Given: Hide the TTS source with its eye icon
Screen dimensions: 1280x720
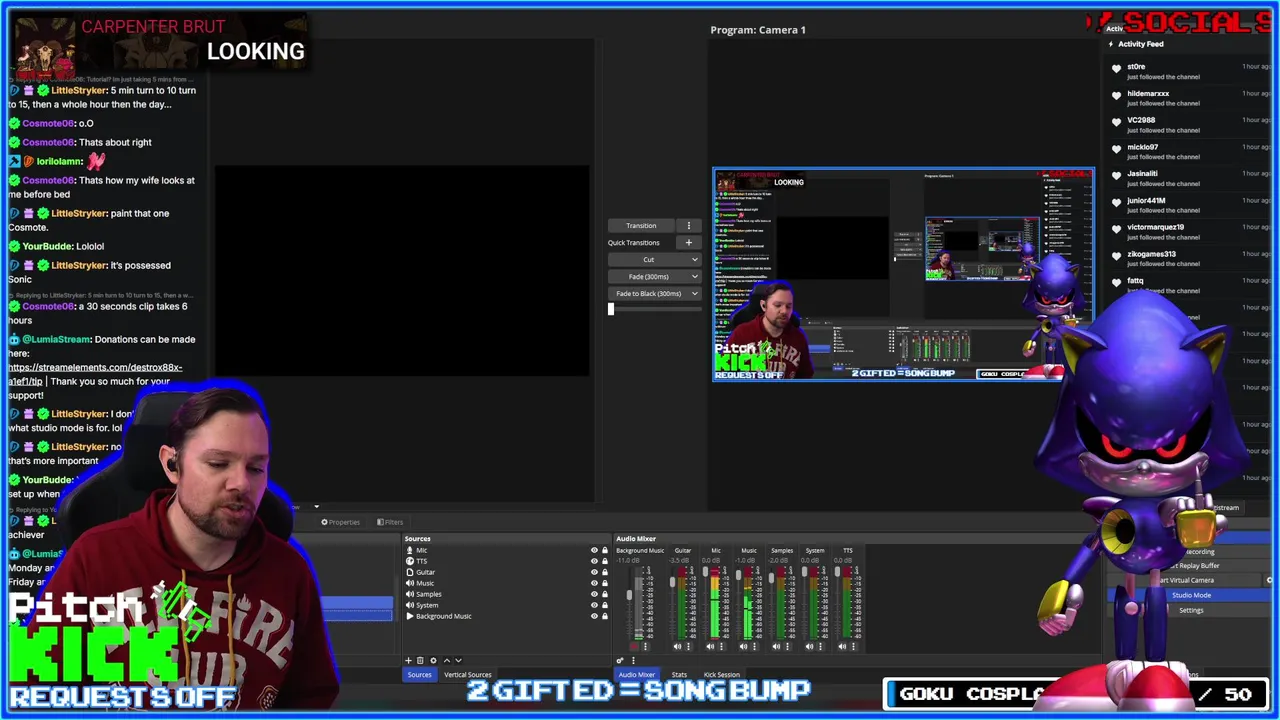Looking at the screenshot, I should click(594, 561).
